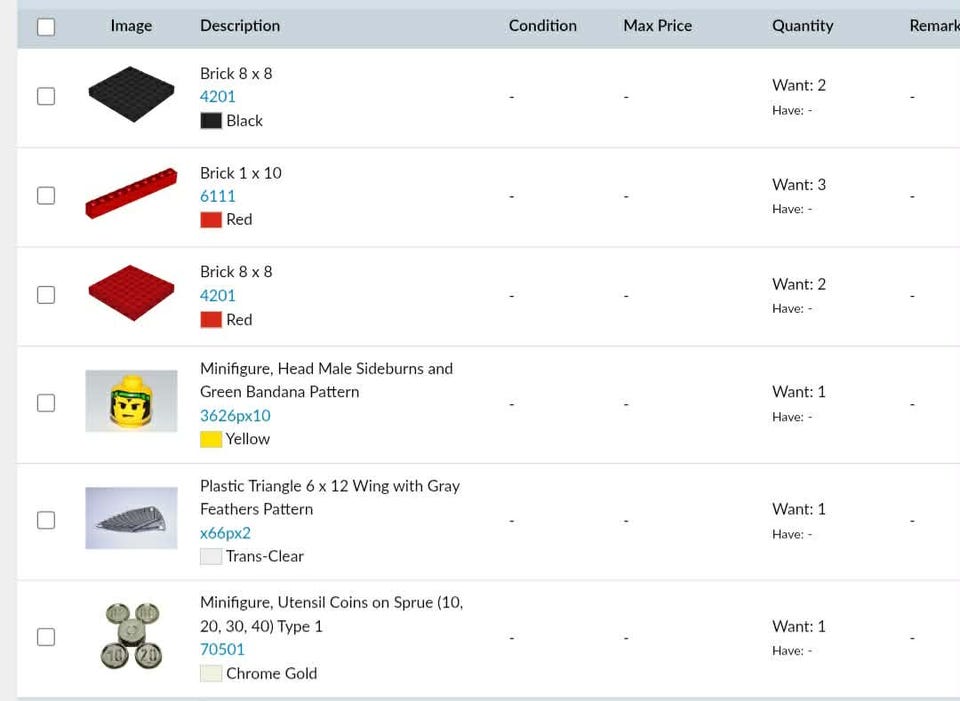This screenshot has width=960, height=701.
Task: Click the Black color swatch
Action: tap(211, 121)
